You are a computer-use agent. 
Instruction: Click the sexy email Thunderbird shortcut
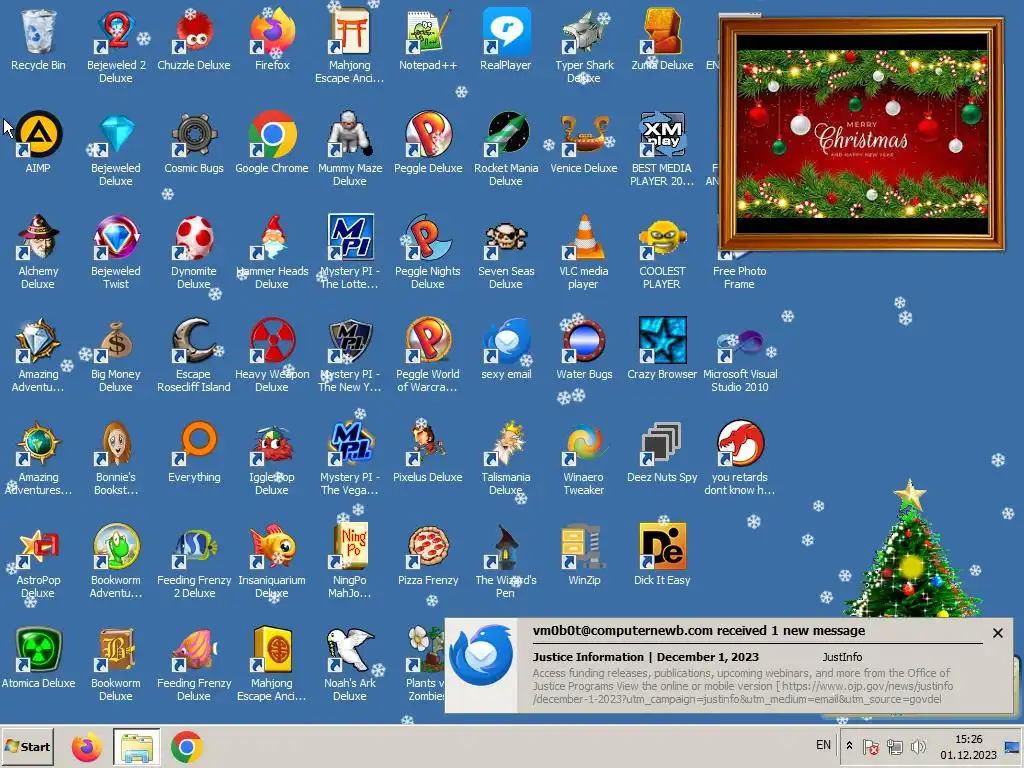tap(505, 349)
